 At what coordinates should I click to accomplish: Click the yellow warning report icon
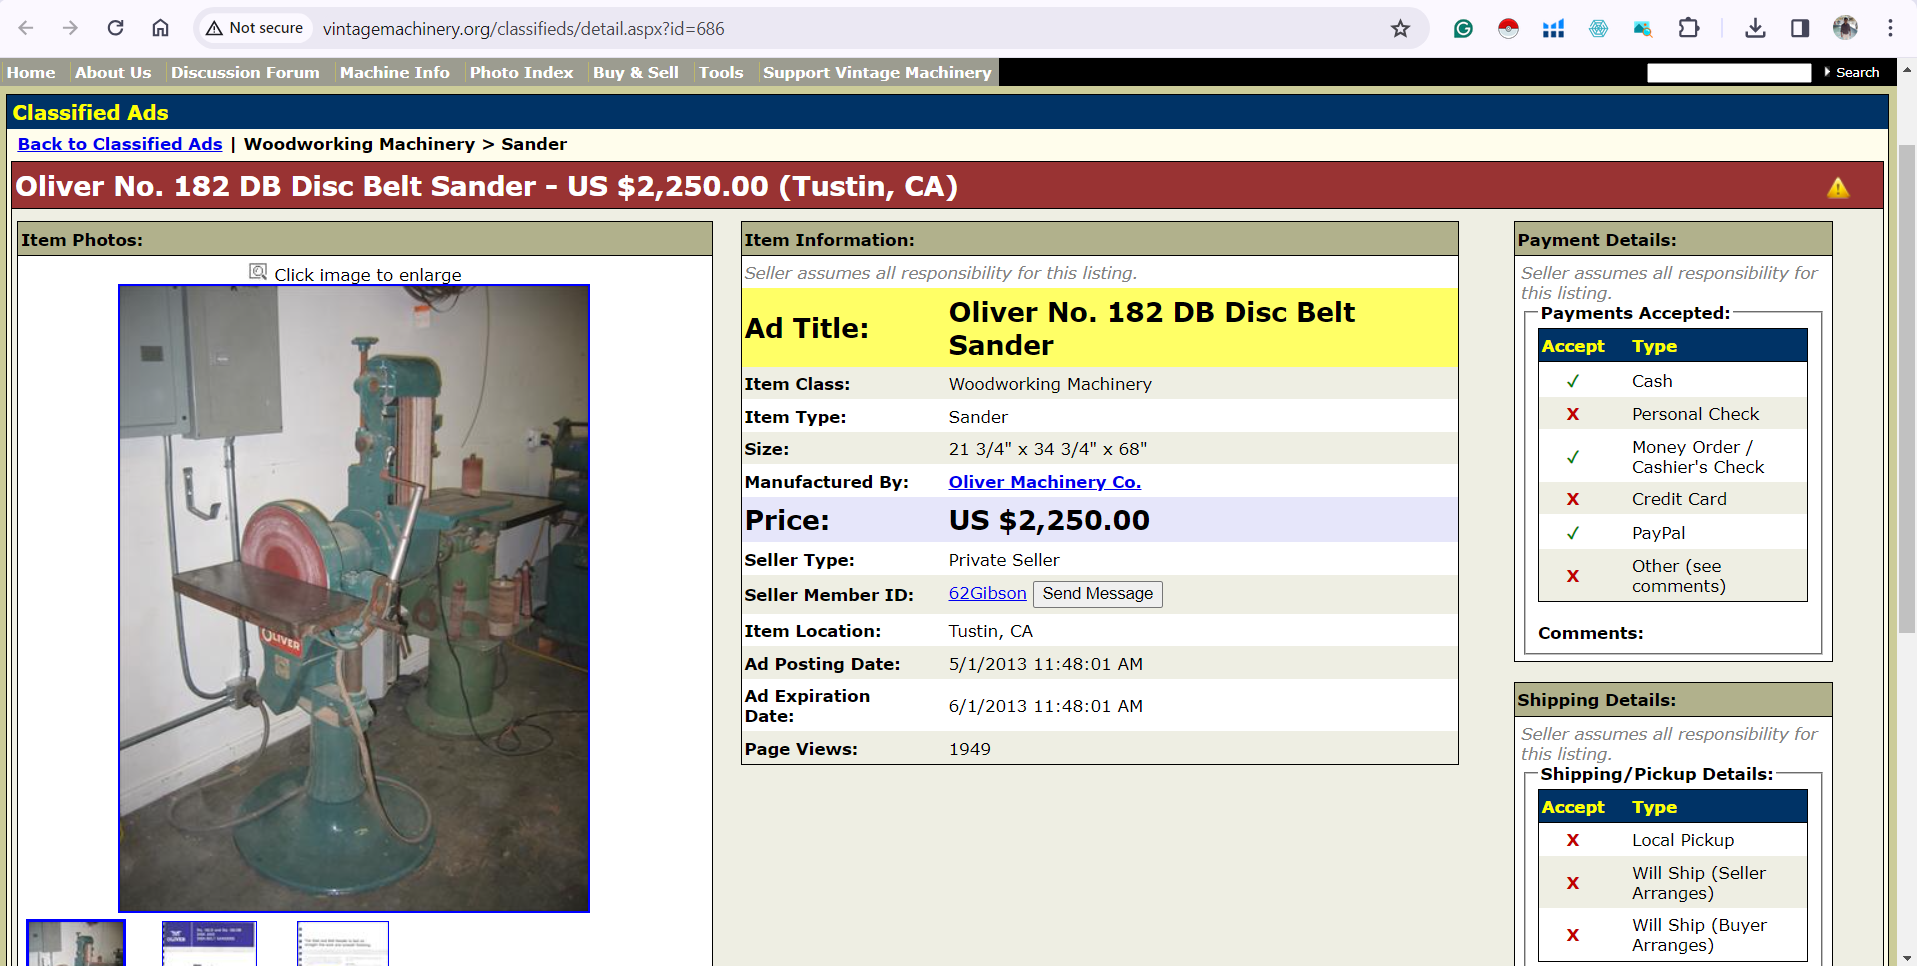(1838, 187)
